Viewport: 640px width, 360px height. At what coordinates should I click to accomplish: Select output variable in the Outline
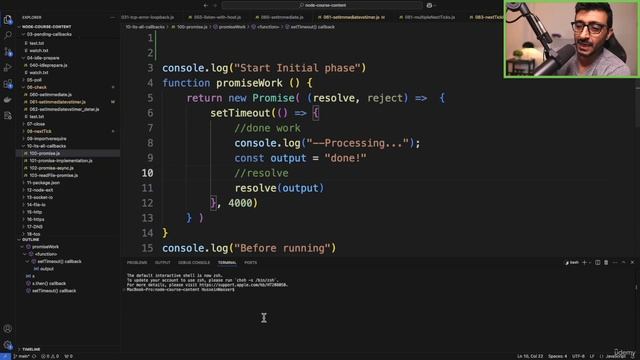[47, 269]
